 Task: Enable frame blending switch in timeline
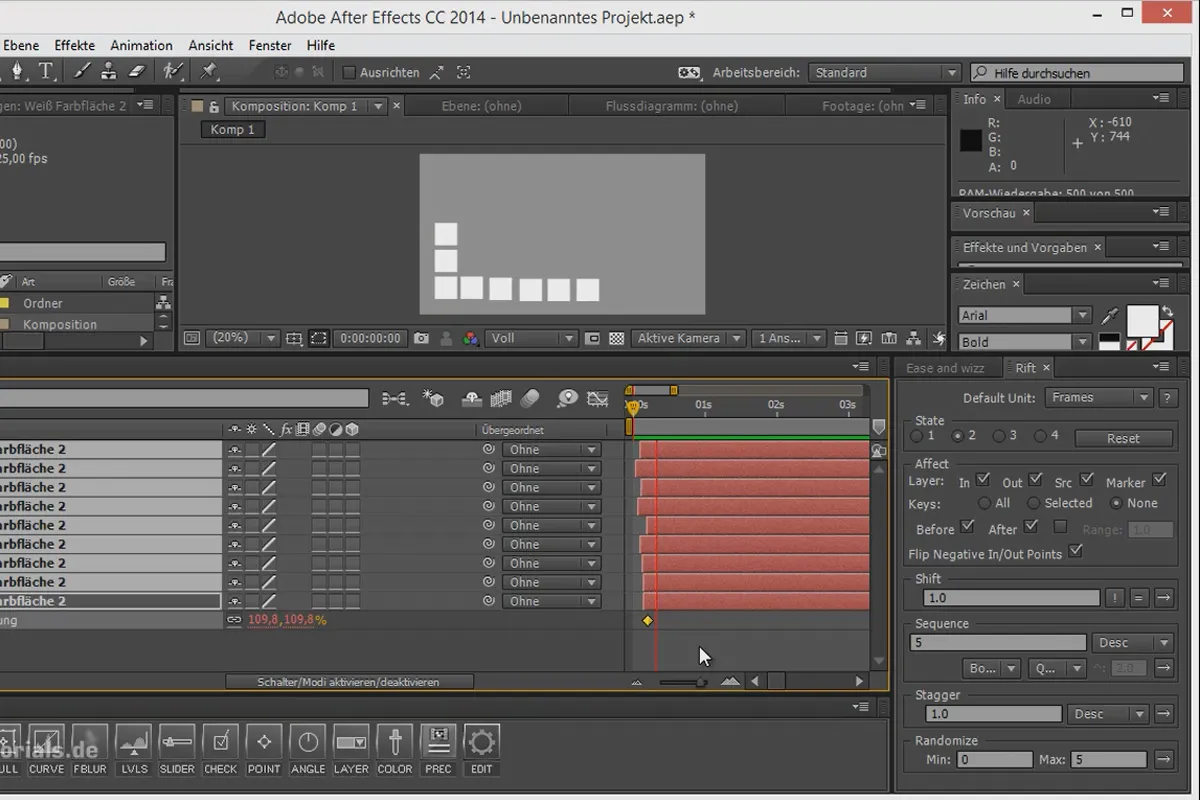coord(501,399)
